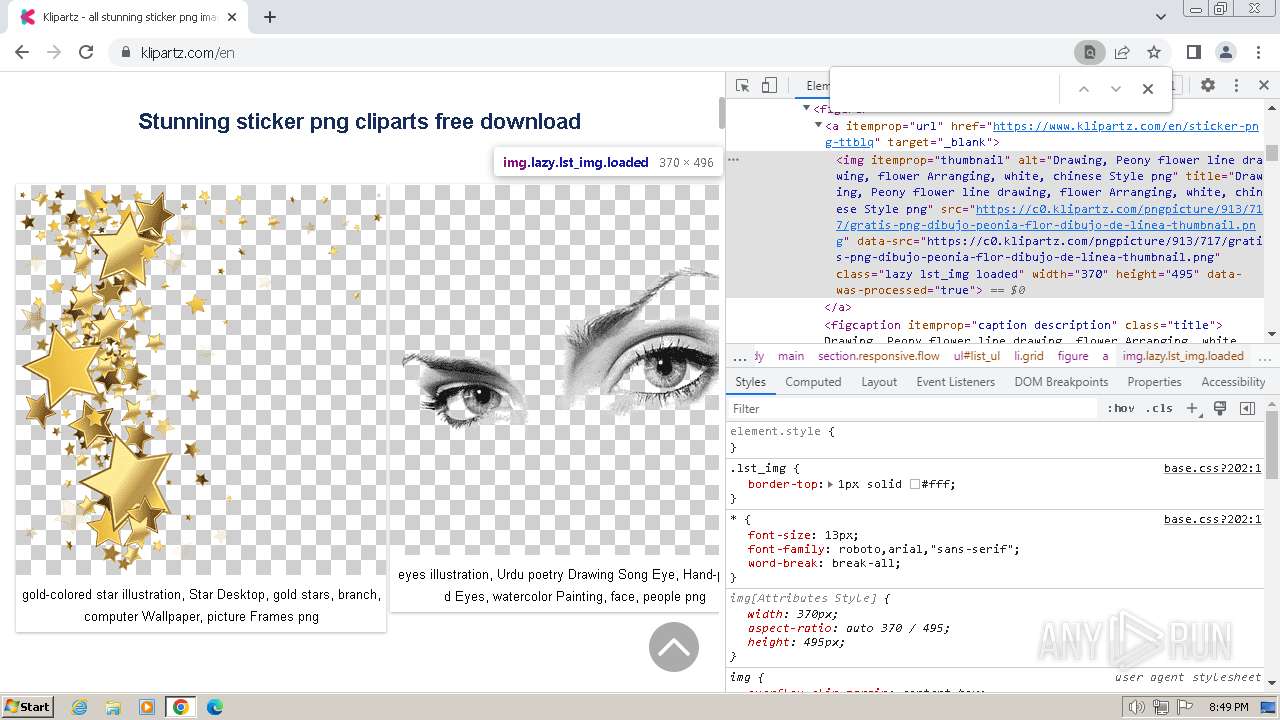The image size is (1280, 720).
Task: Launch Internet Explorer from taskbar
Action: 80,707
